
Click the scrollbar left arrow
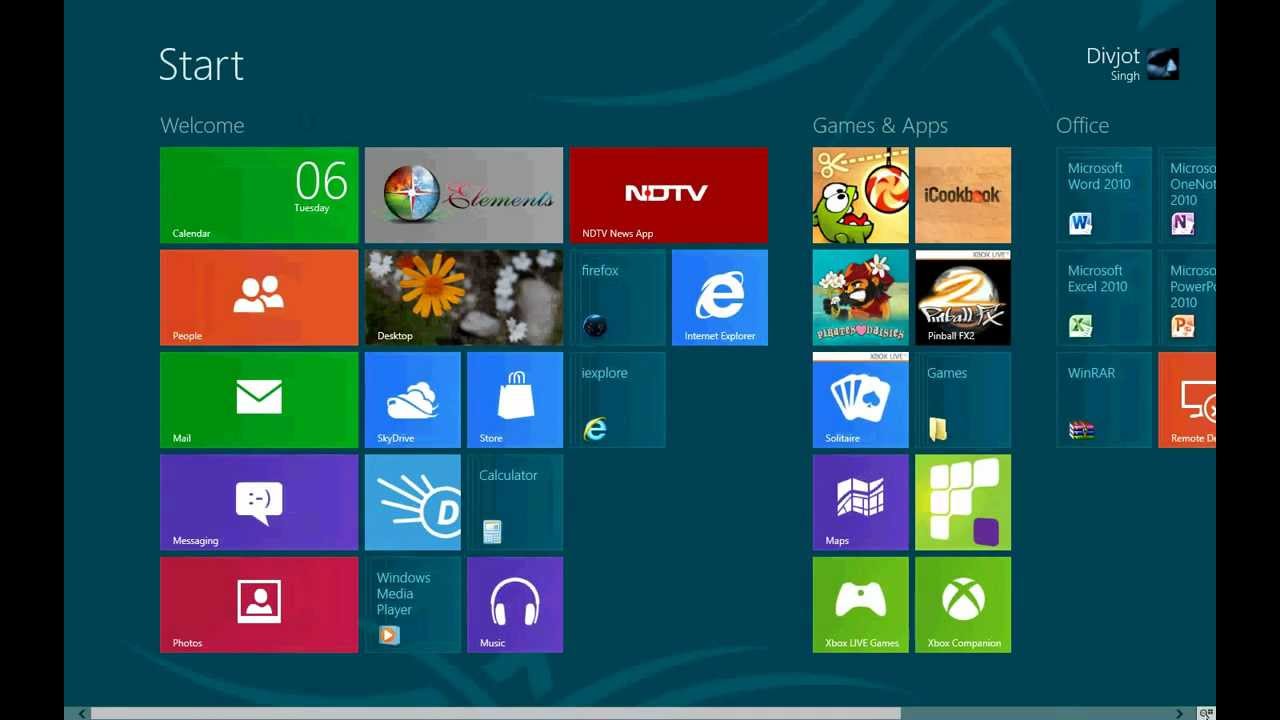82,713
